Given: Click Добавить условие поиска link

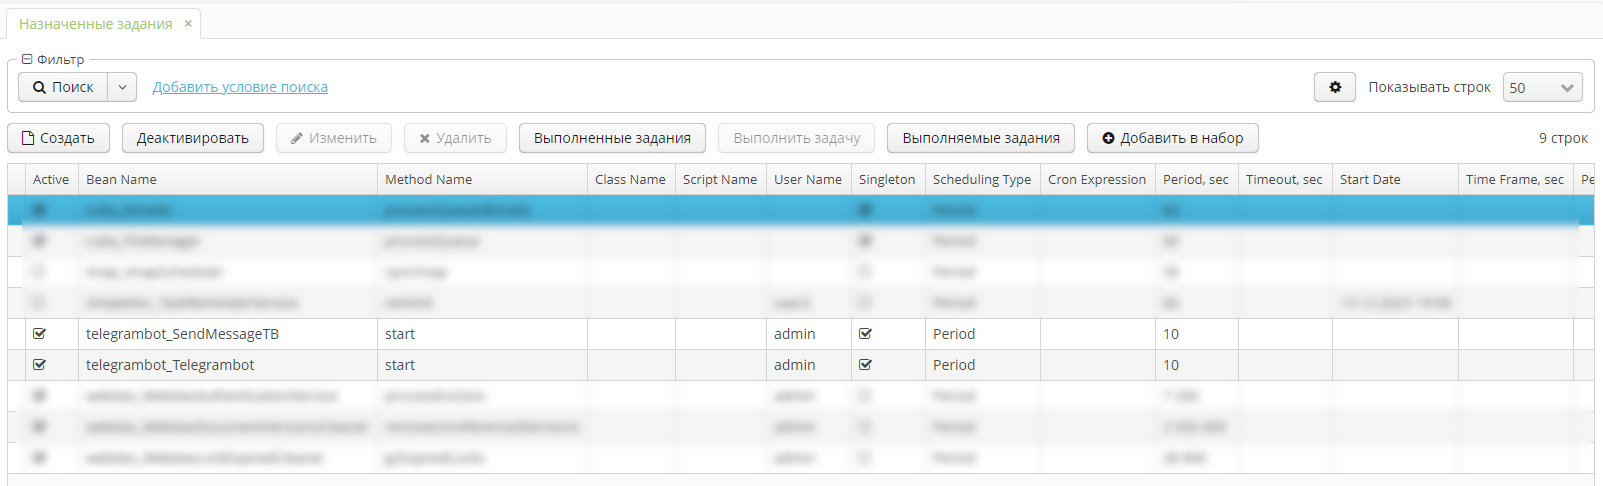Looking at the screenshot, I should (x=240, y=87).
